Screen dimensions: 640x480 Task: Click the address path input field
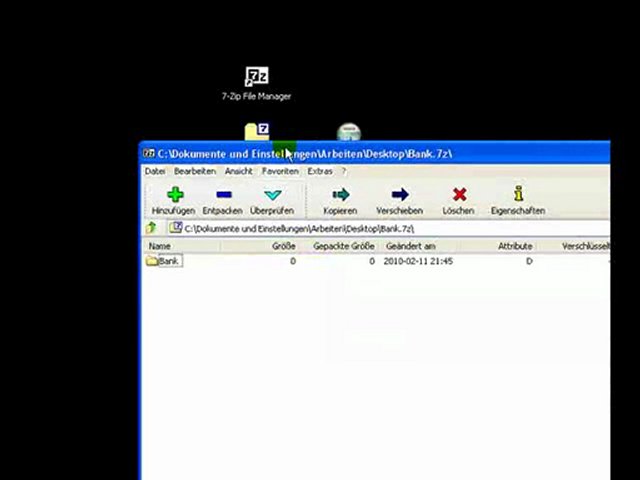coord(390,229)
